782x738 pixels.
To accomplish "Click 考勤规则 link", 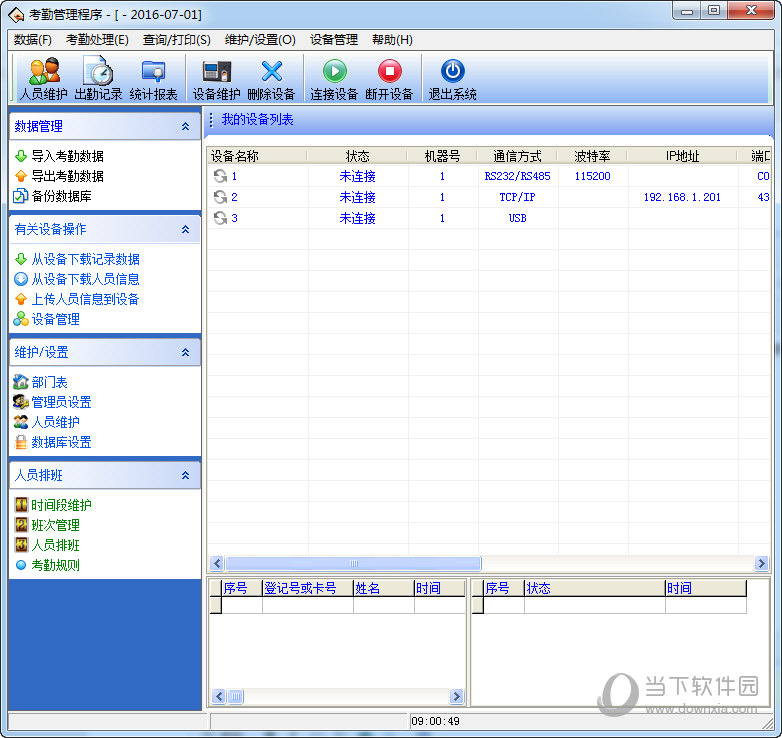I will [55, 565].
